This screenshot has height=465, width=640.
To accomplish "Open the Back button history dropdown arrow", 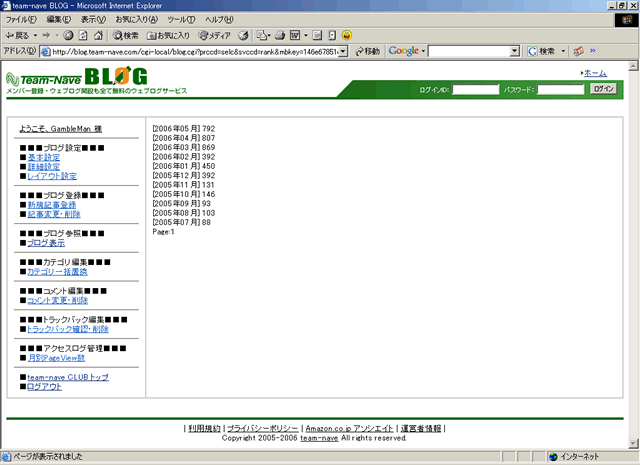I will tap(33, 35).
